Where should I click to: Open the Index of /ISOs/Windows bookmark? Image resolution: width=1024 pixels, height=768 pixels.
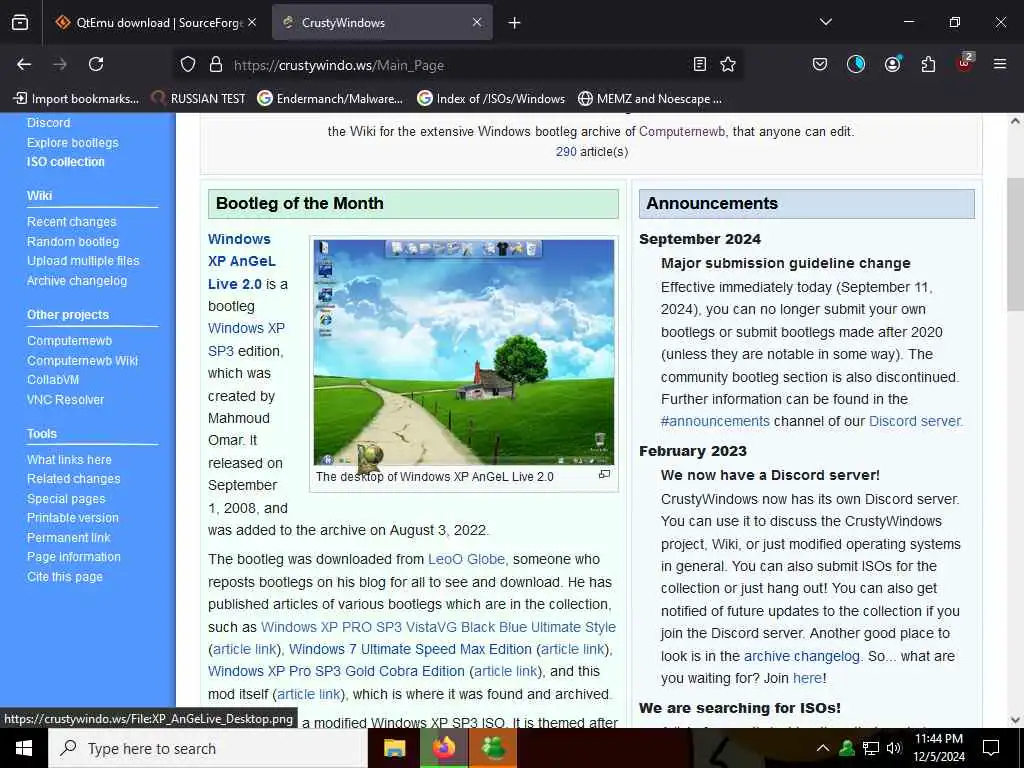(491, 99)
